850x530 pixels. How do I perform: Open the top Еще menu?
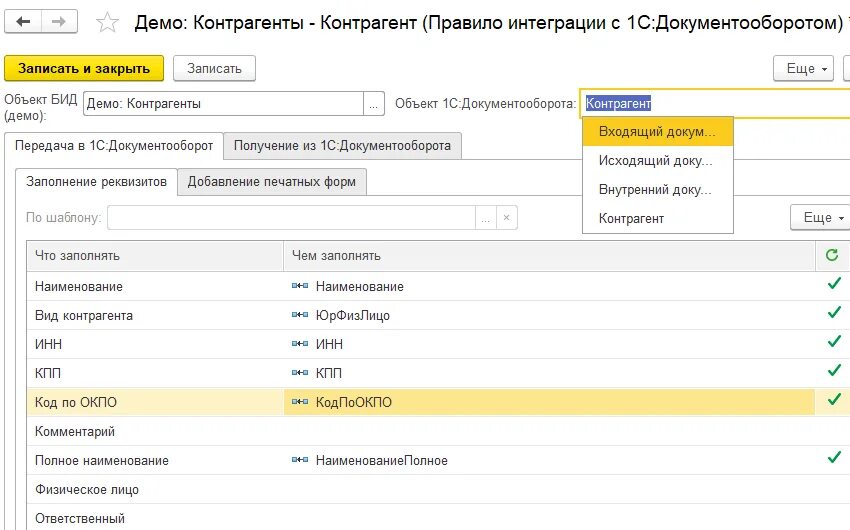[x=803, y=68]
